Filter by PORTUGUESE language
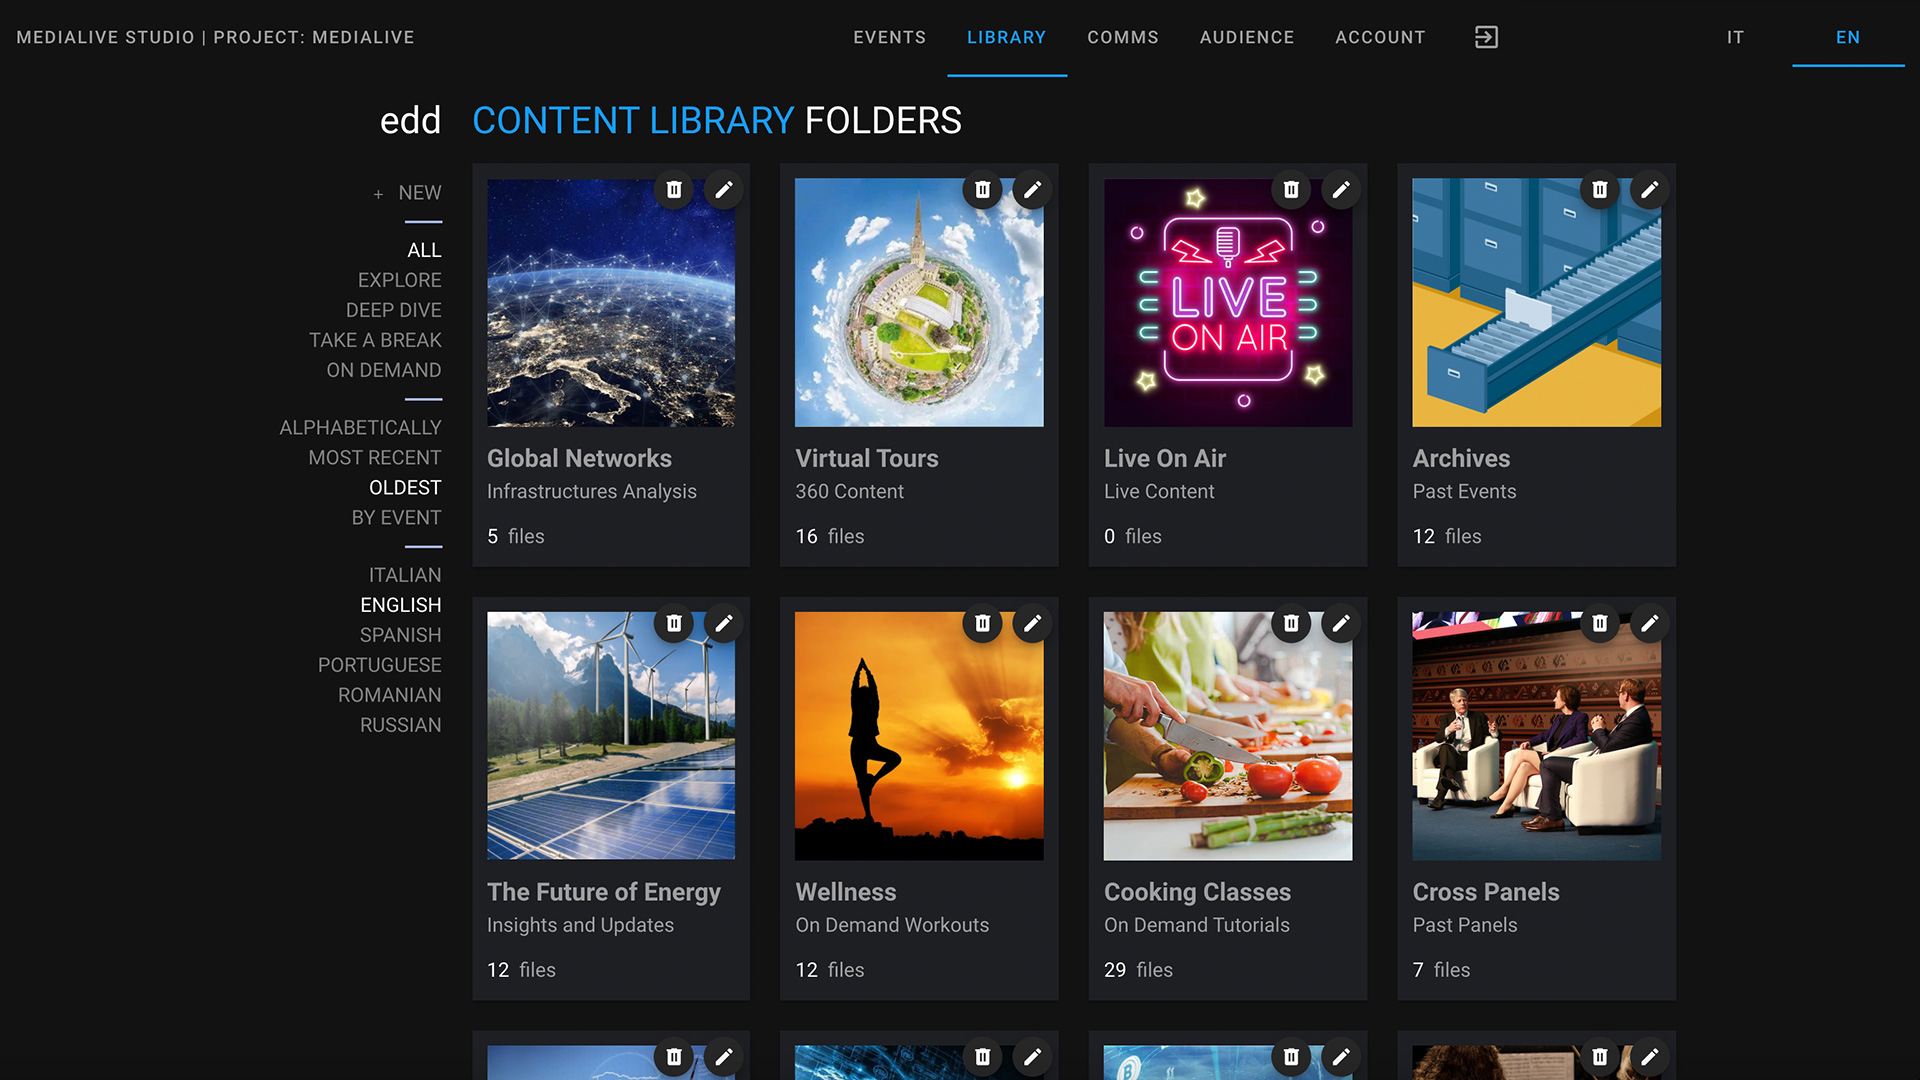This screenshot has height=1080, width=1920. point(379,665)
